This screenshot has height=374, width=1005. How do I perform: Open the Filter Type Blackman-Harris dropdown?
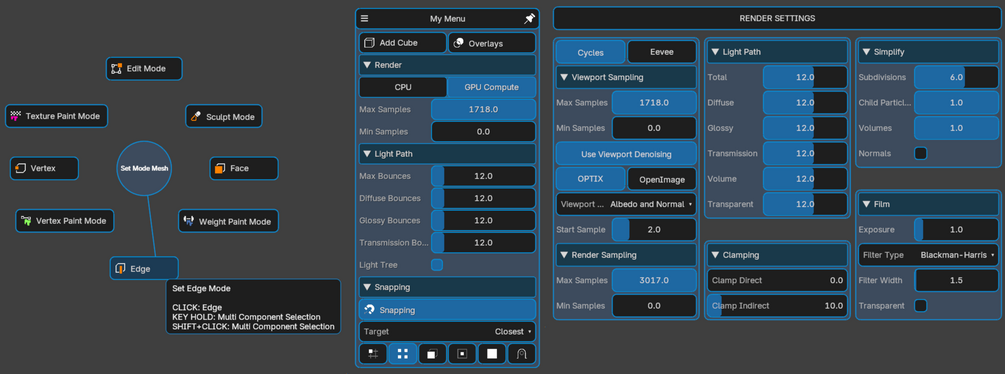[929, 255]
